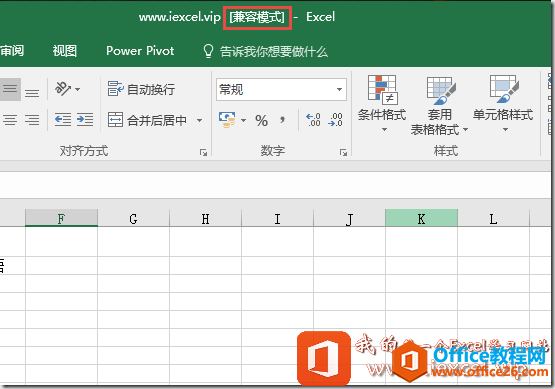Center text horizontally in cell
The width and height of the screenshot is (555, 389).
point(10,120)
